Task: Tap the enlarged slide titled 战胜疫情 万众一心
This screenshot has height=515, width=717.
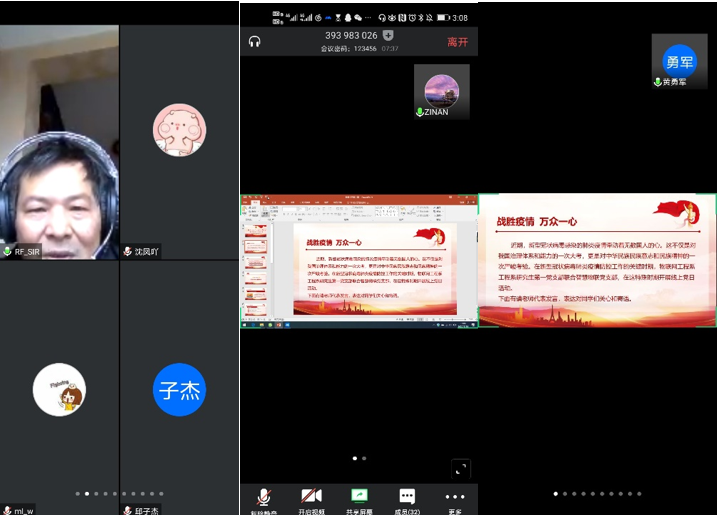Action: pyautogui.click(x=597, y=260)
